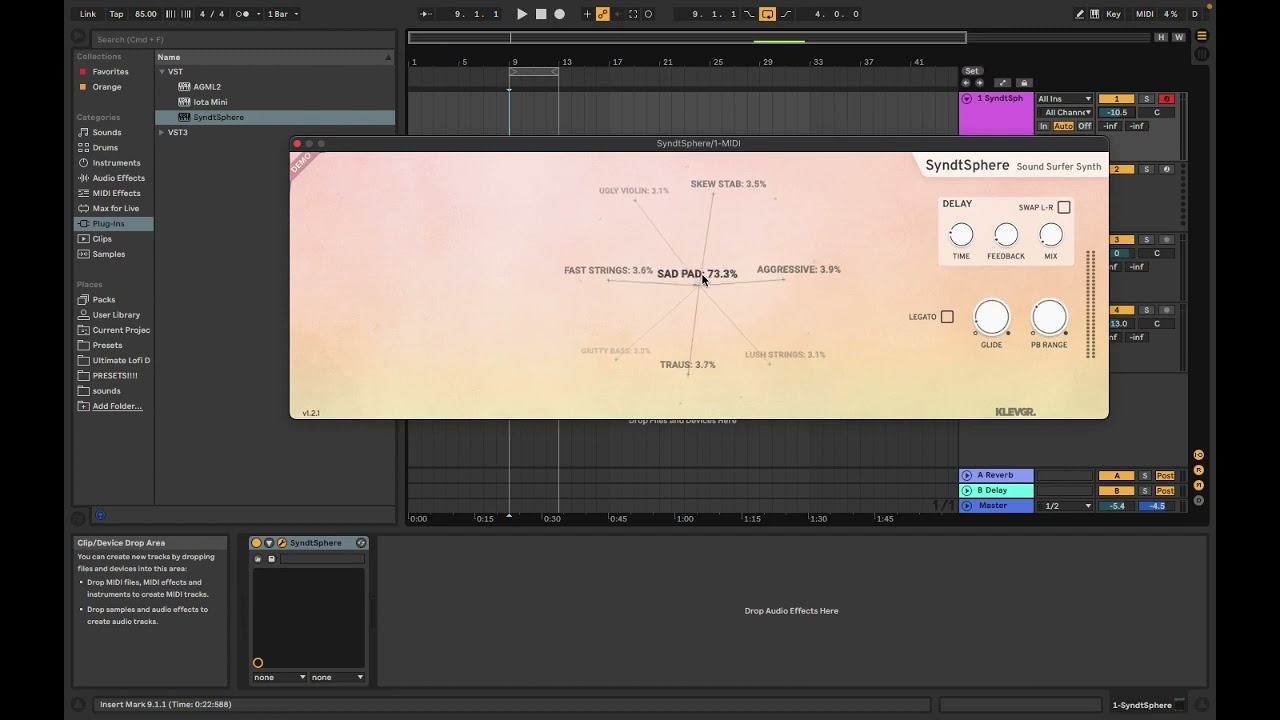This screenshot has width=1280, height=720.
Task: Collapse the VST folder
Action: click(162, 72)
